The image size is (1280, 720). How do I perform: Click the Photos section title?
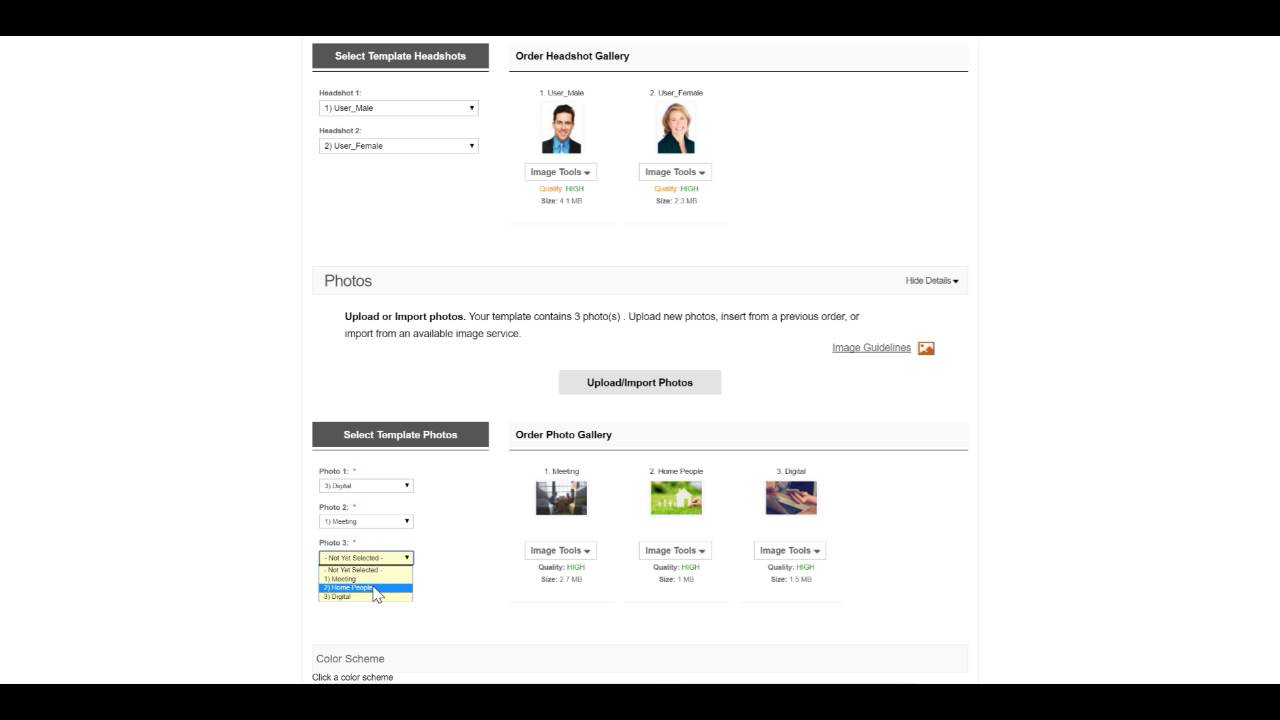coord(348,281)
